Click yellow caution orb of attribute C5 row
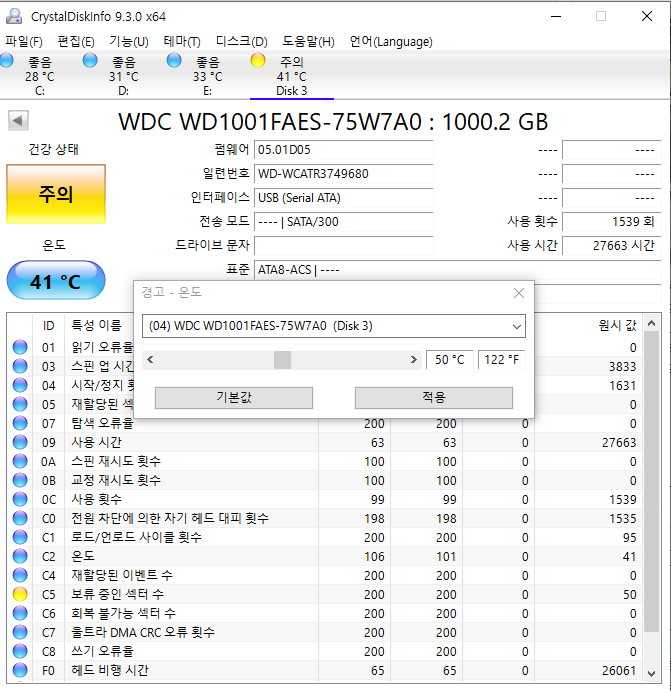 [20, 594]
